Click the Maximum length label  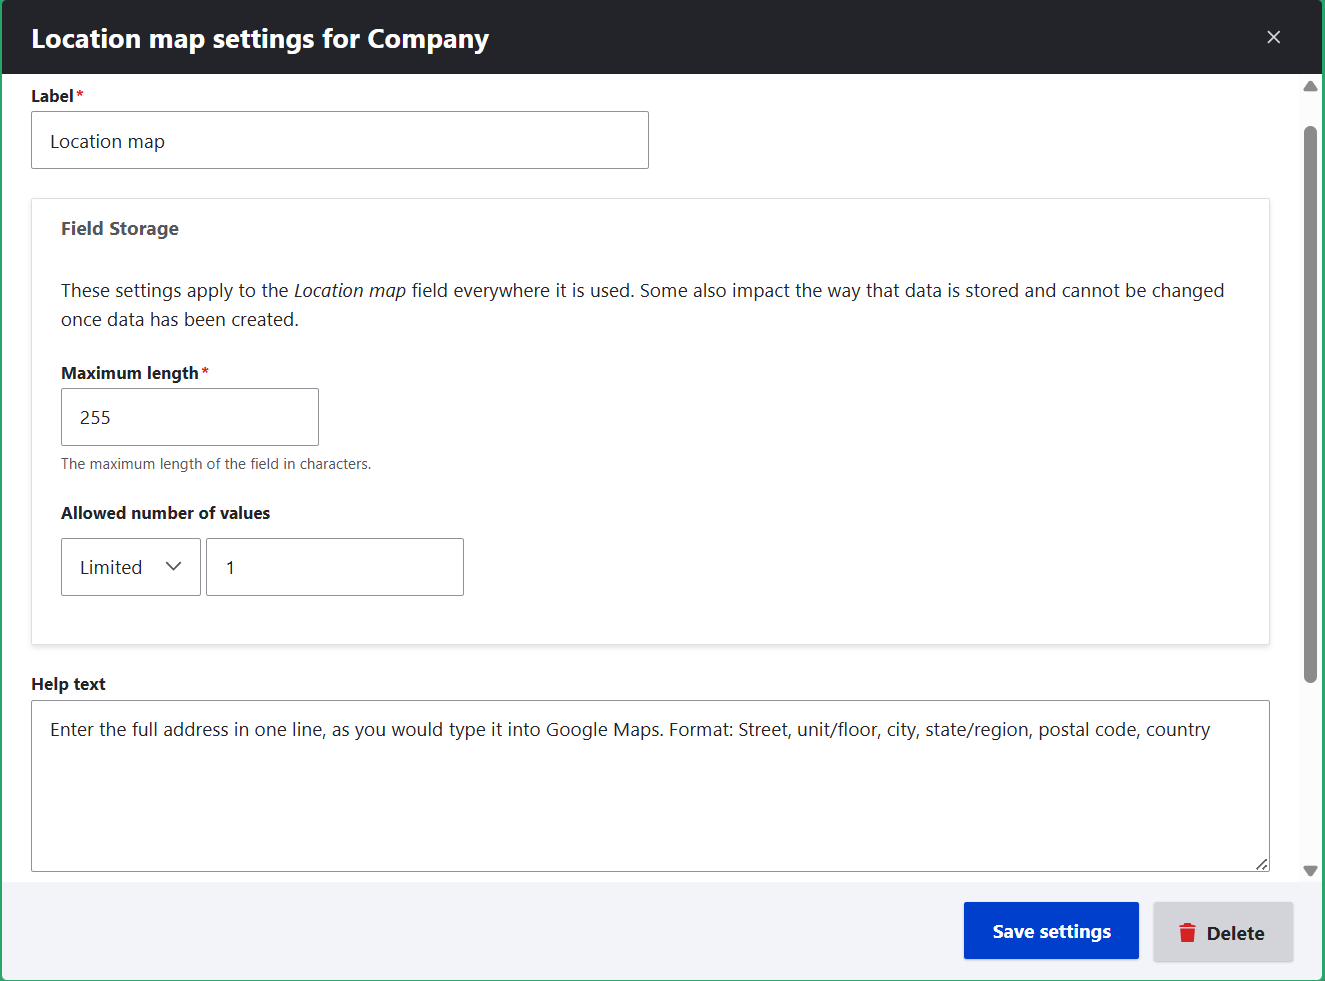pyautogui.click(x=130, y=373)
